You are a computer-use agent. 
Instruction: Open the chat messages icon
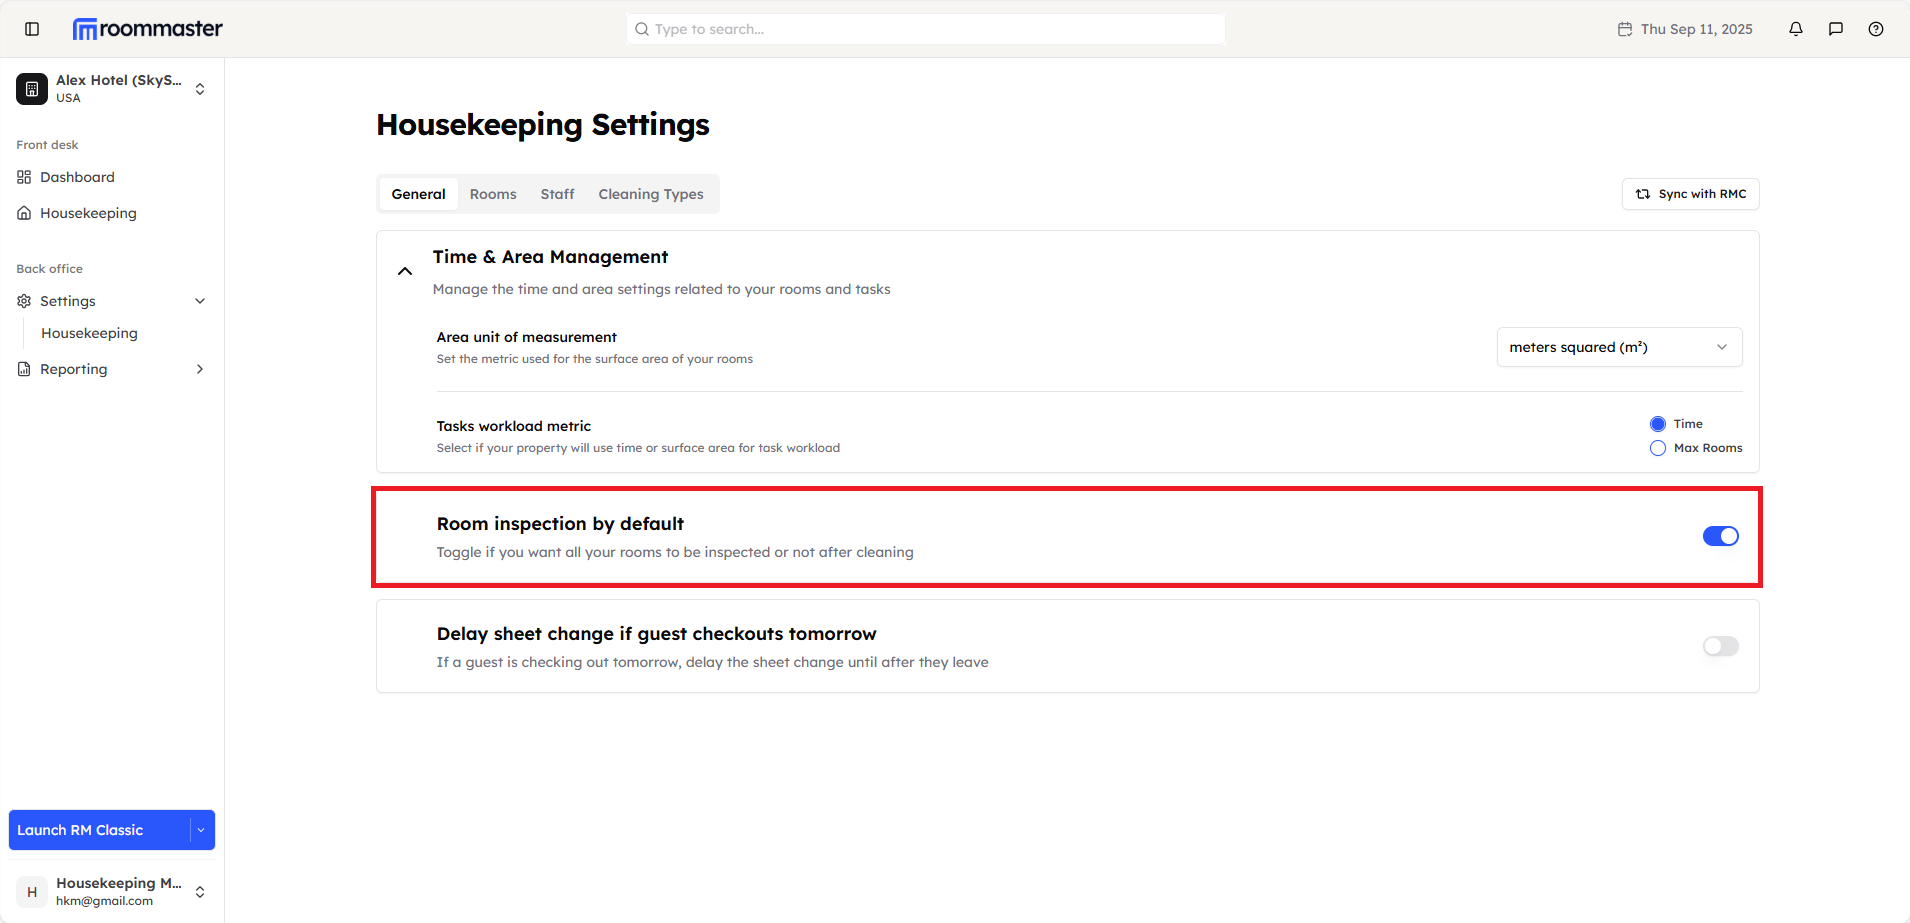(1836, 29)
